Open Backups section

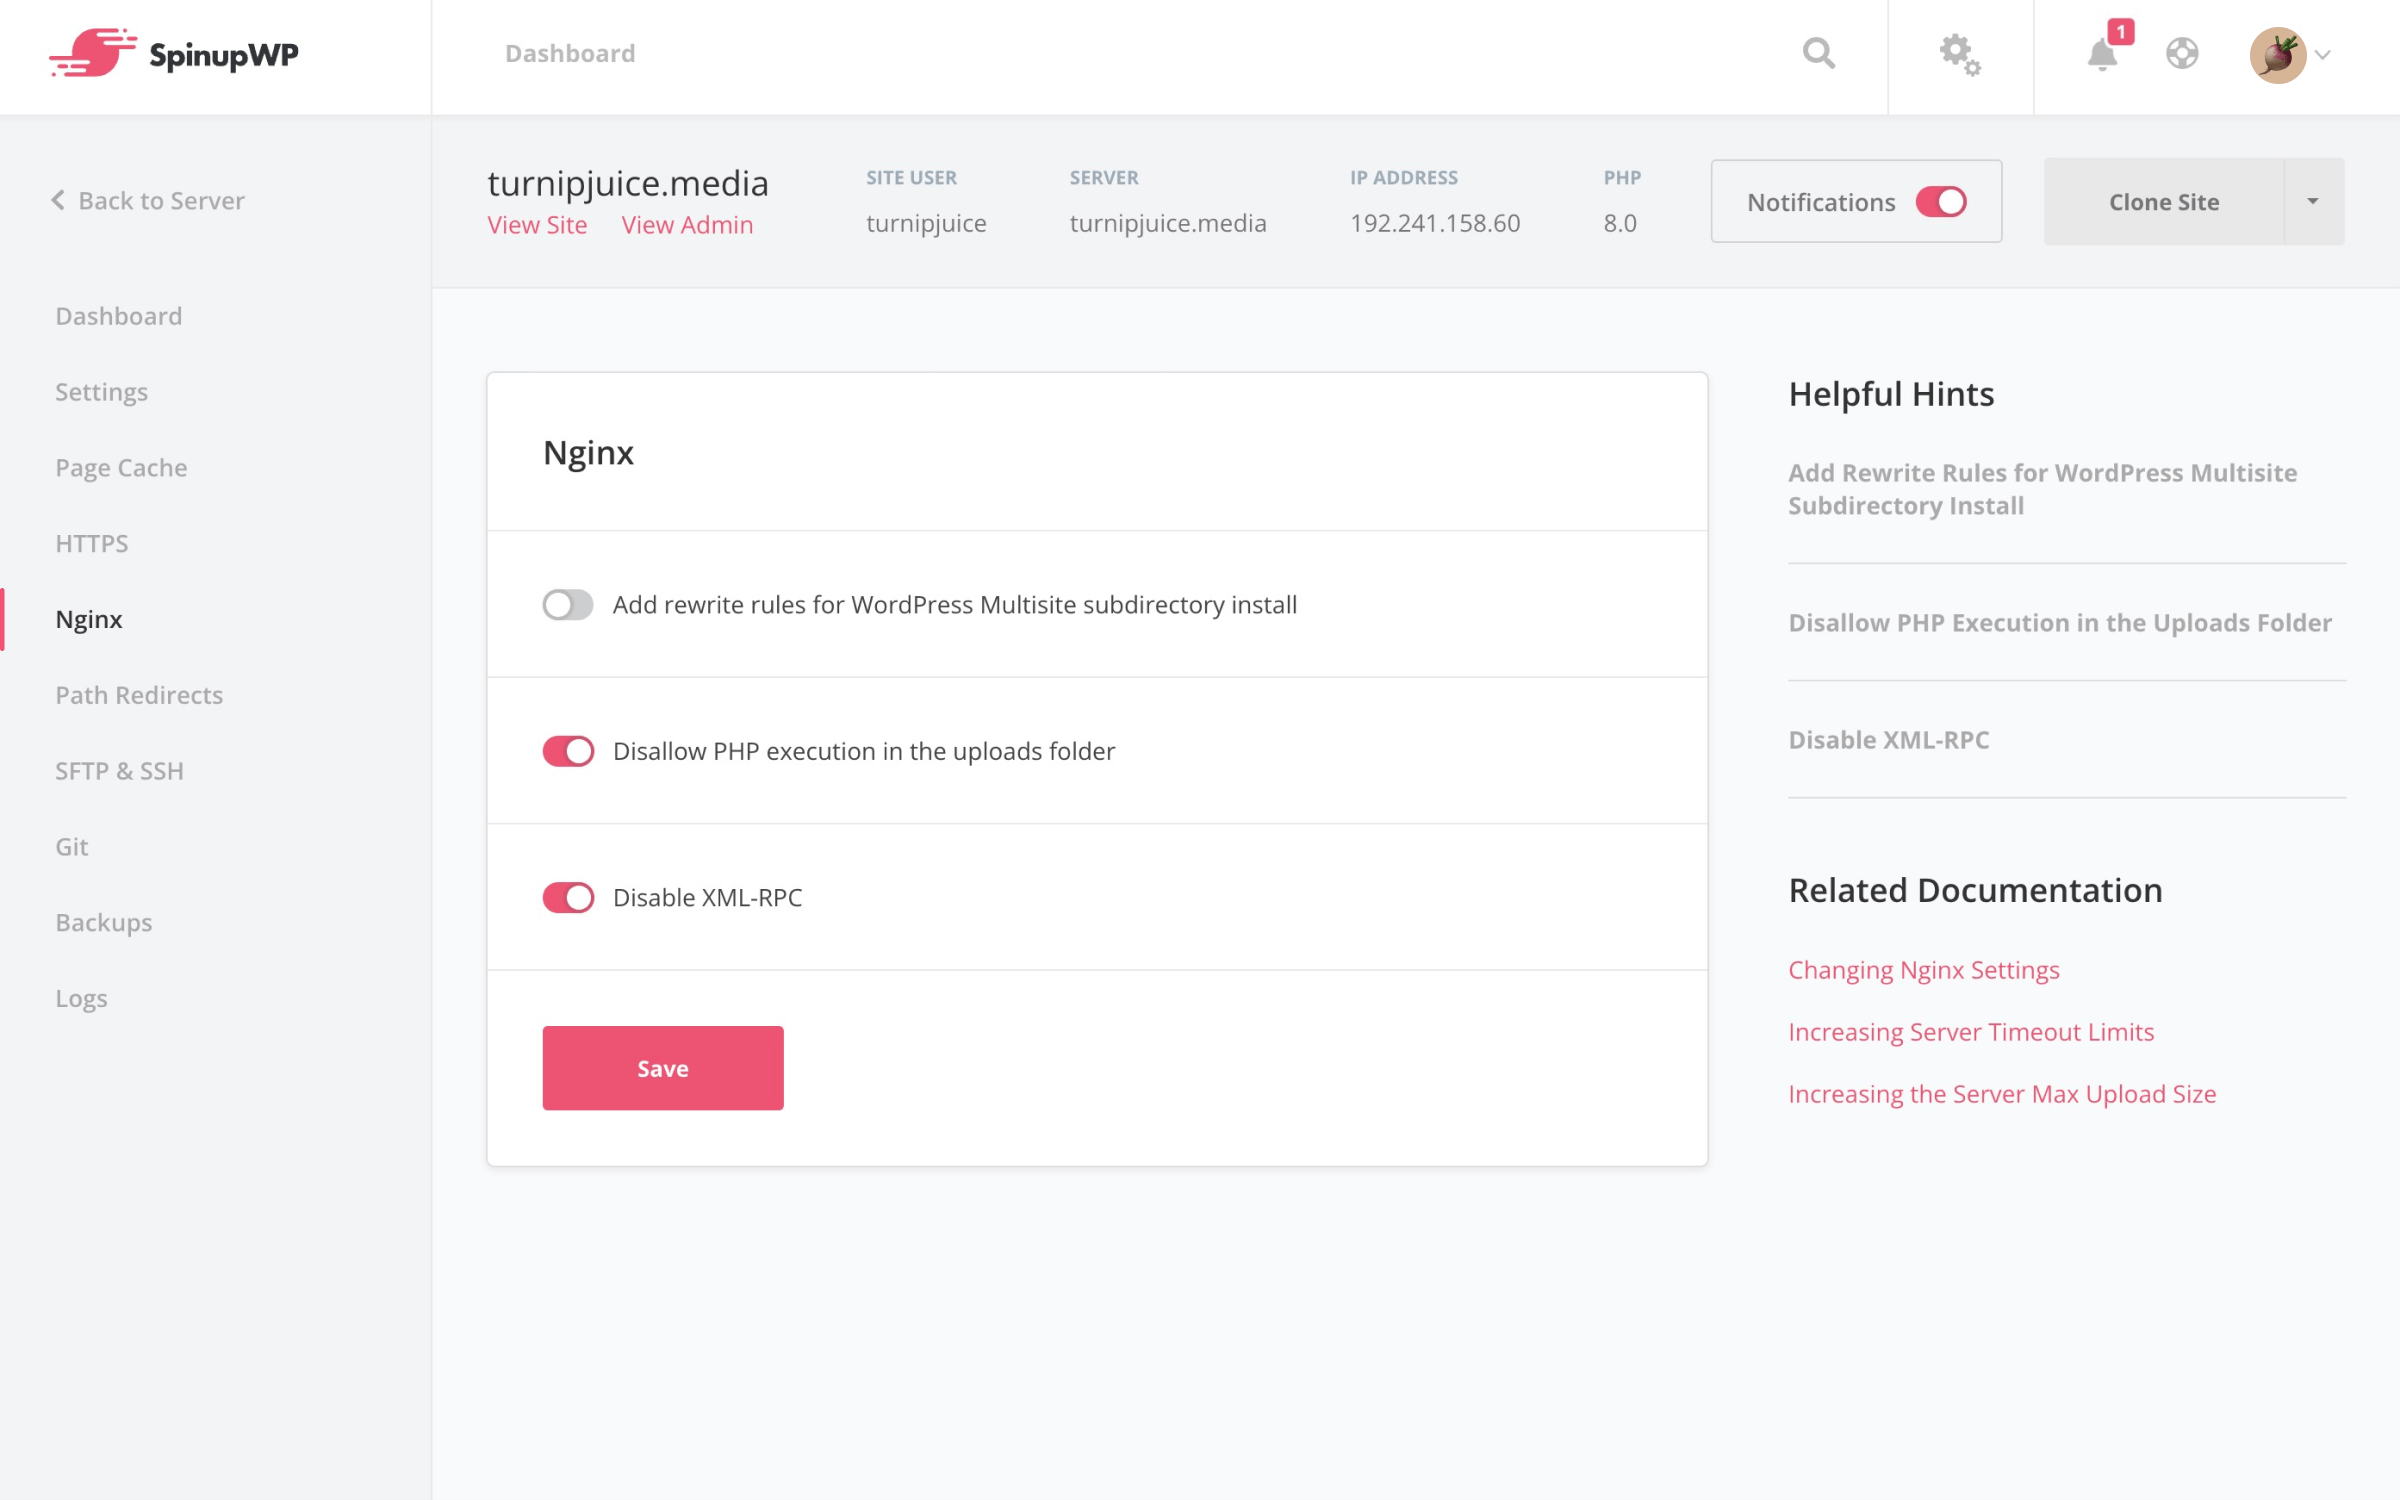click(x=104, y=922)
